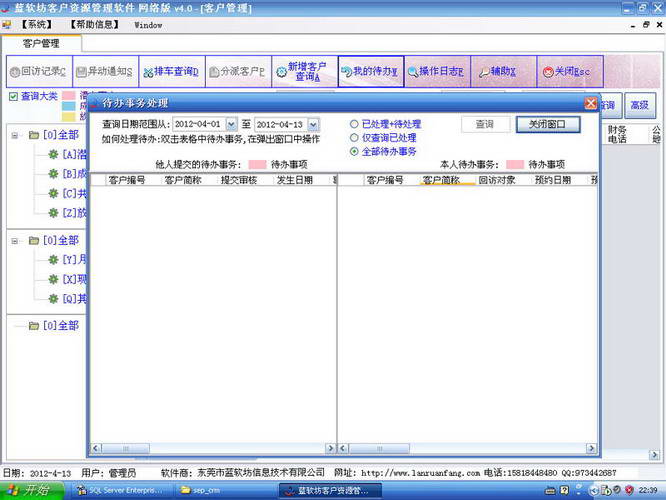Click pink swatch beside 查询大类
The image size is (666, 500).
(x=69, y=95)
